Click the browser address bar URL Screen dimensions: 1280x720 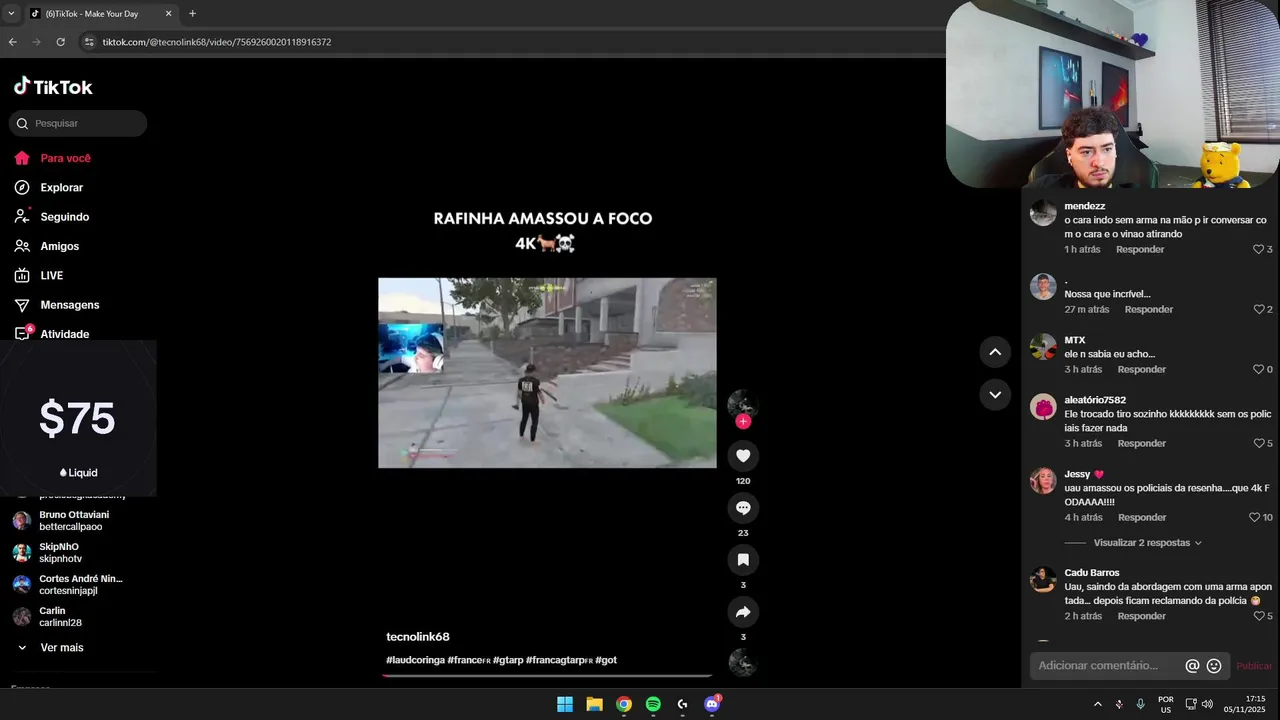tap(217, 42)
